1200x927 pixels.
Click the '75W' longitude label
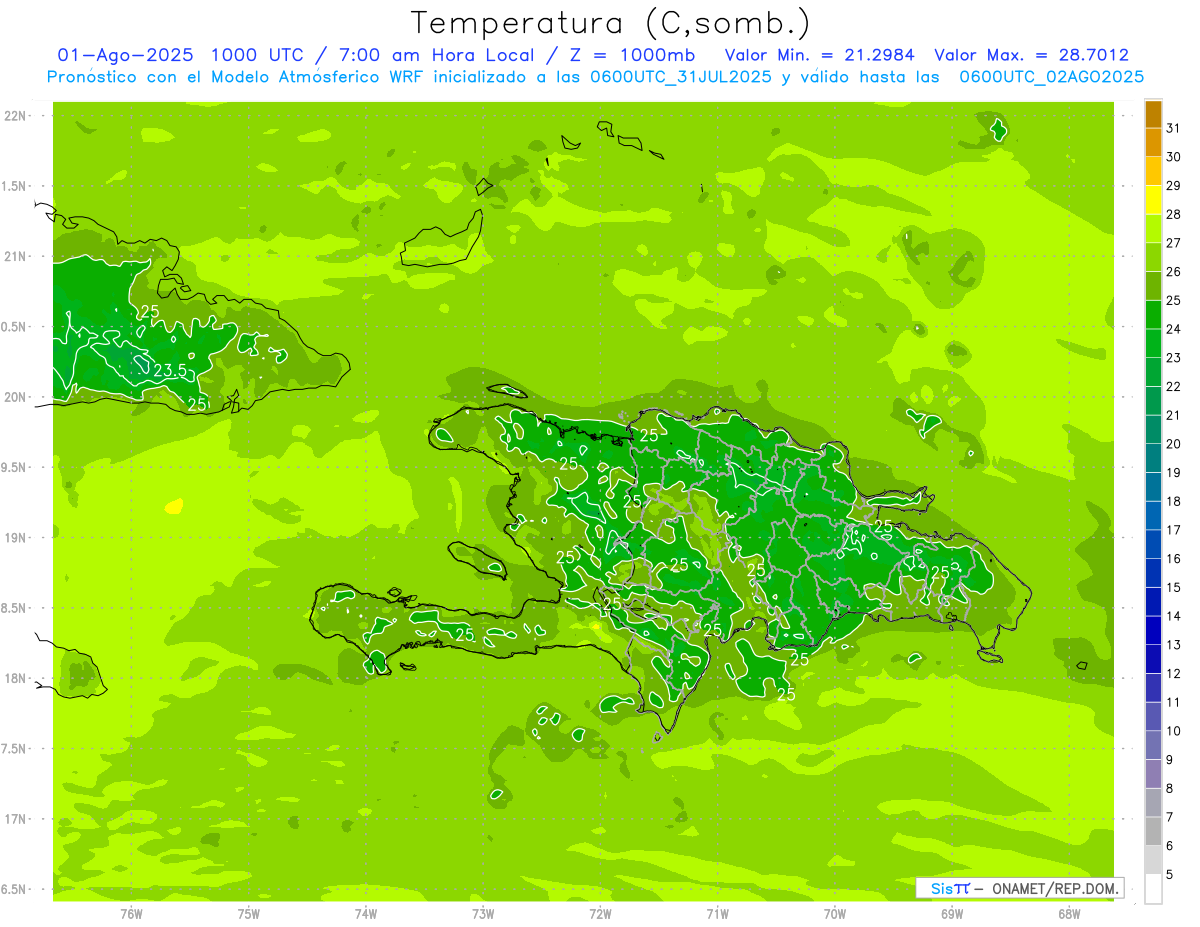(249, 913)
